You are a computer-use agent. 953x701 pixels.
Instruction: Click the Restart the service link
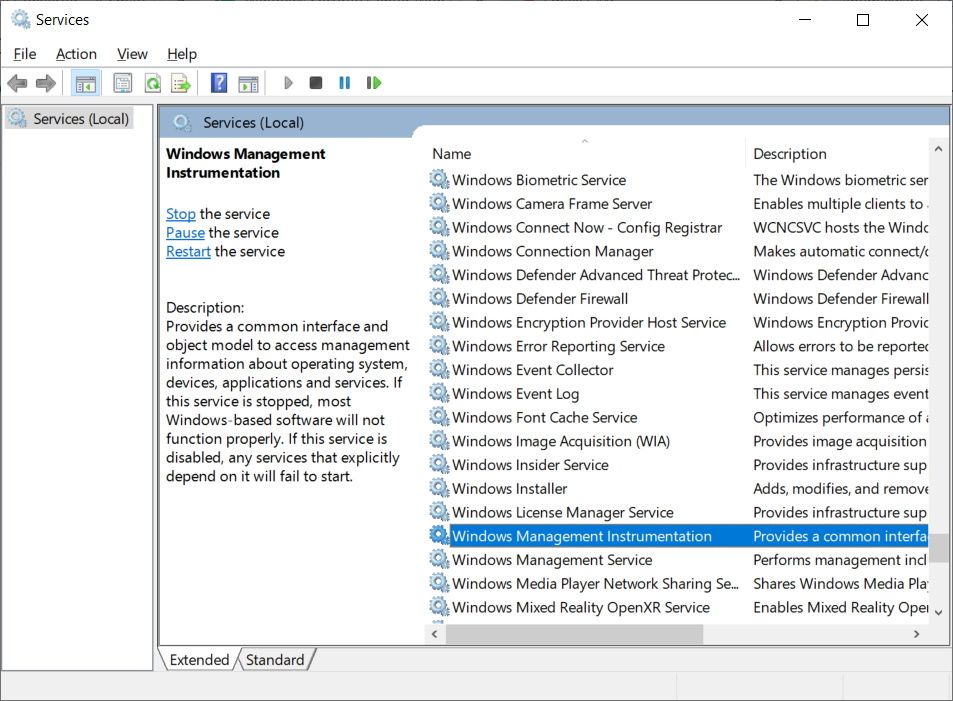click(x=188, y=251)
